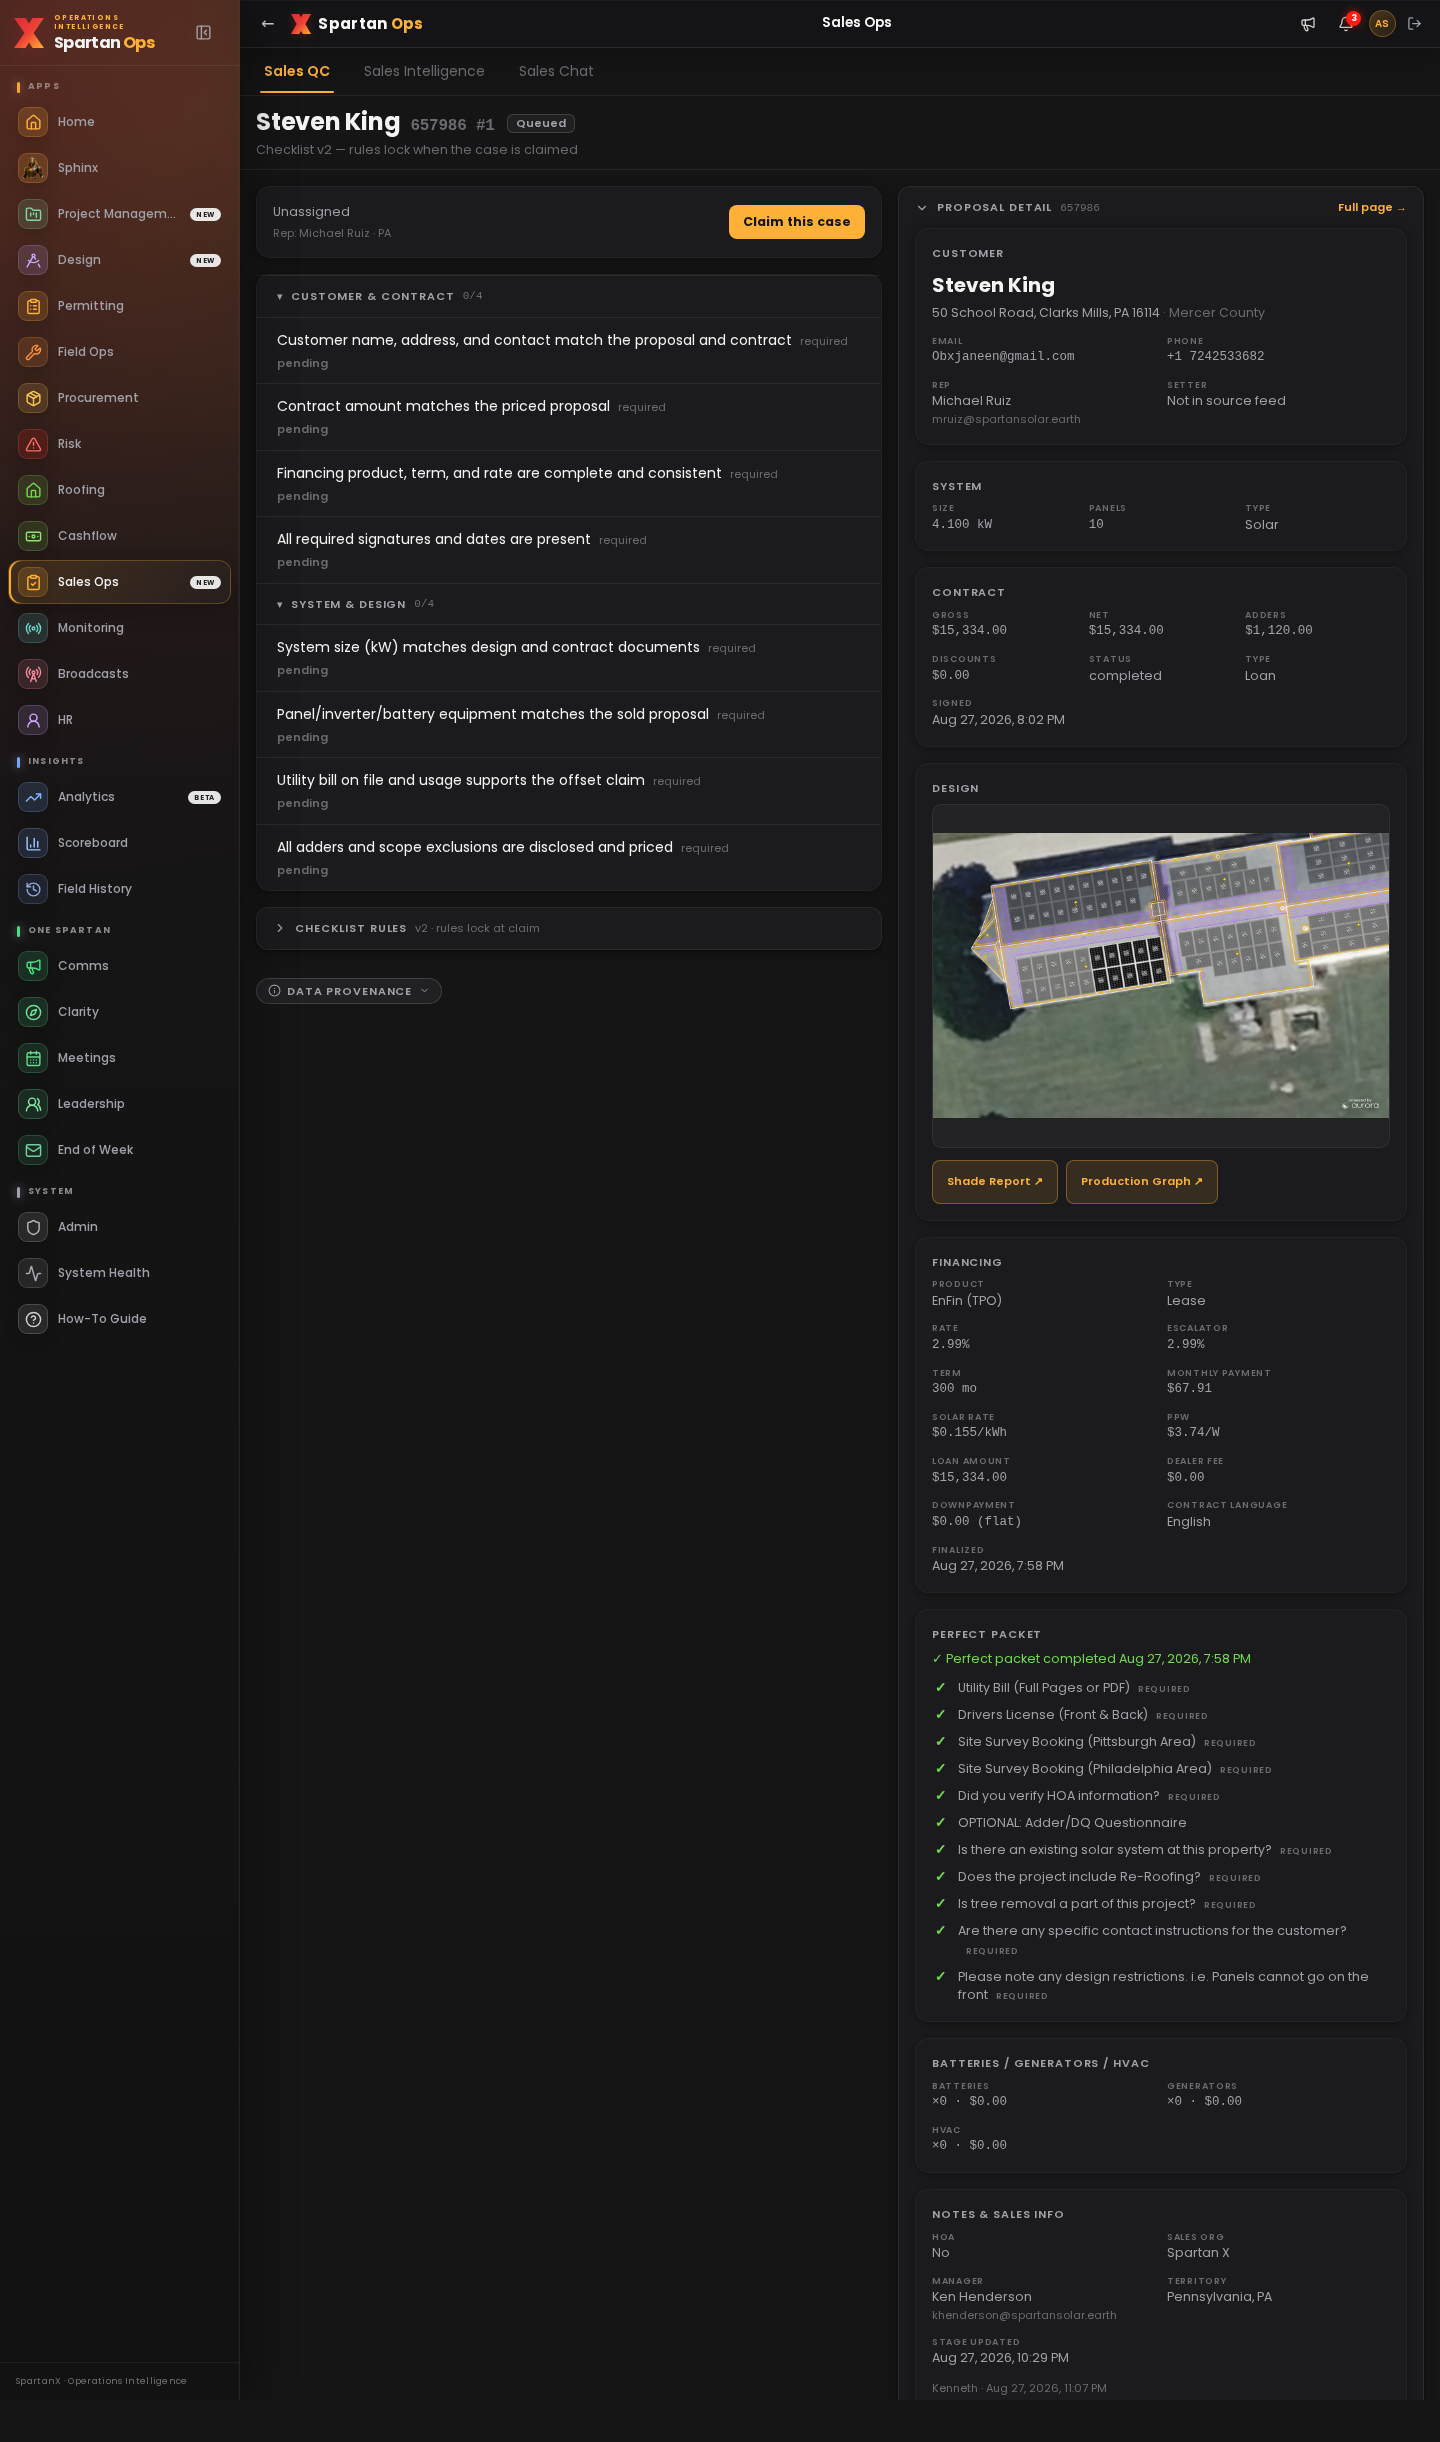Click the Permitting clipboard icon
This screenshot has height=2442, width=1440.
pyautogui.click(x=33, y=306)
